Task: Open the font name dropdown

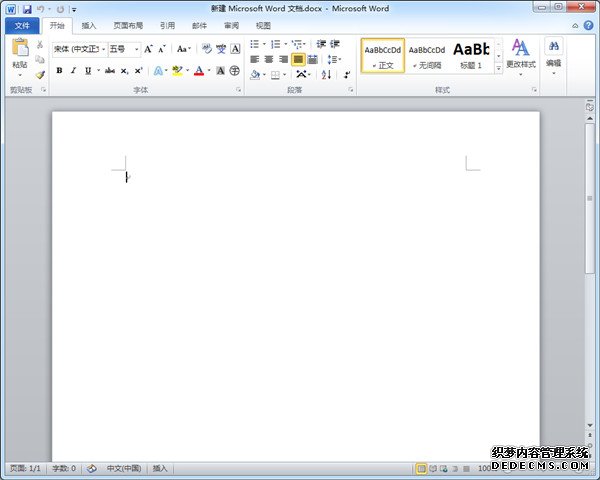Action: (103, 49)
